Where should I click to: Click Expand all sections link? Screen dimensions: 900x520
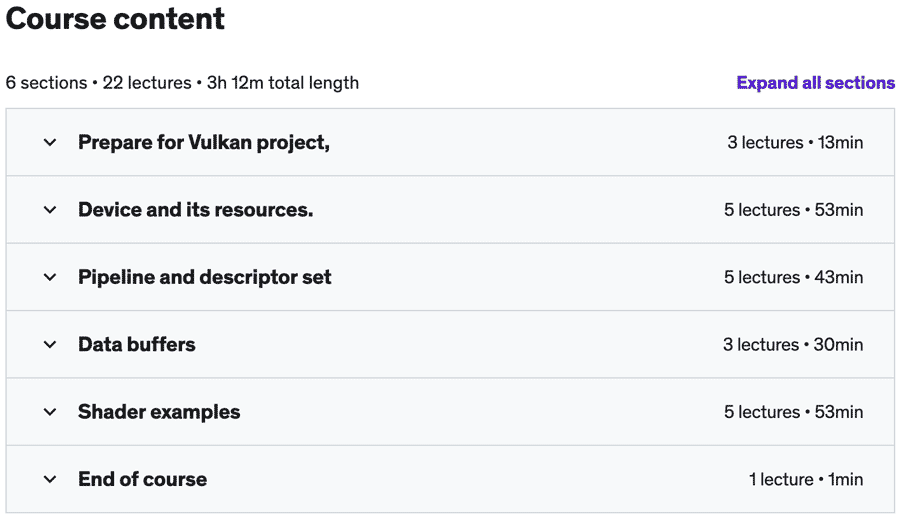(815, 83)
